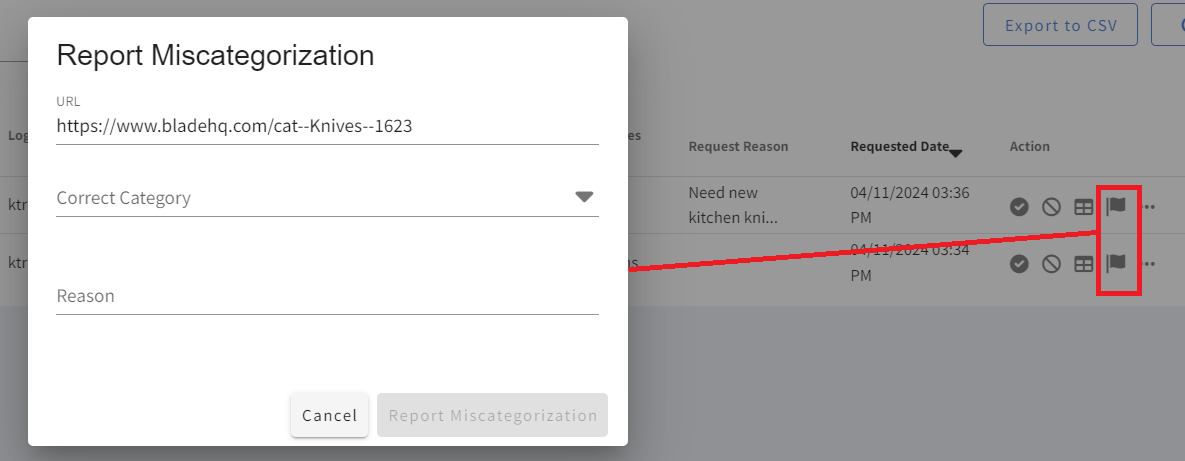Click the deny (block) icon in the second row
This screenshot has height=461, width=1185.
click(1051, 264)
